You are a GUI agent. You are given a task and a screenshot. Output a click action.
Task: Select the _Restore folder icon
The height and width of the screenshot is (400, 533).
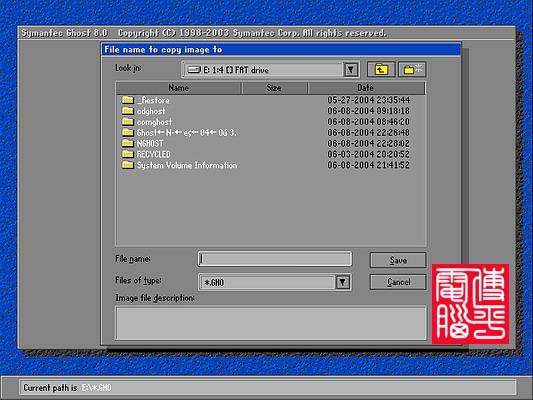(x=128, y=100)
